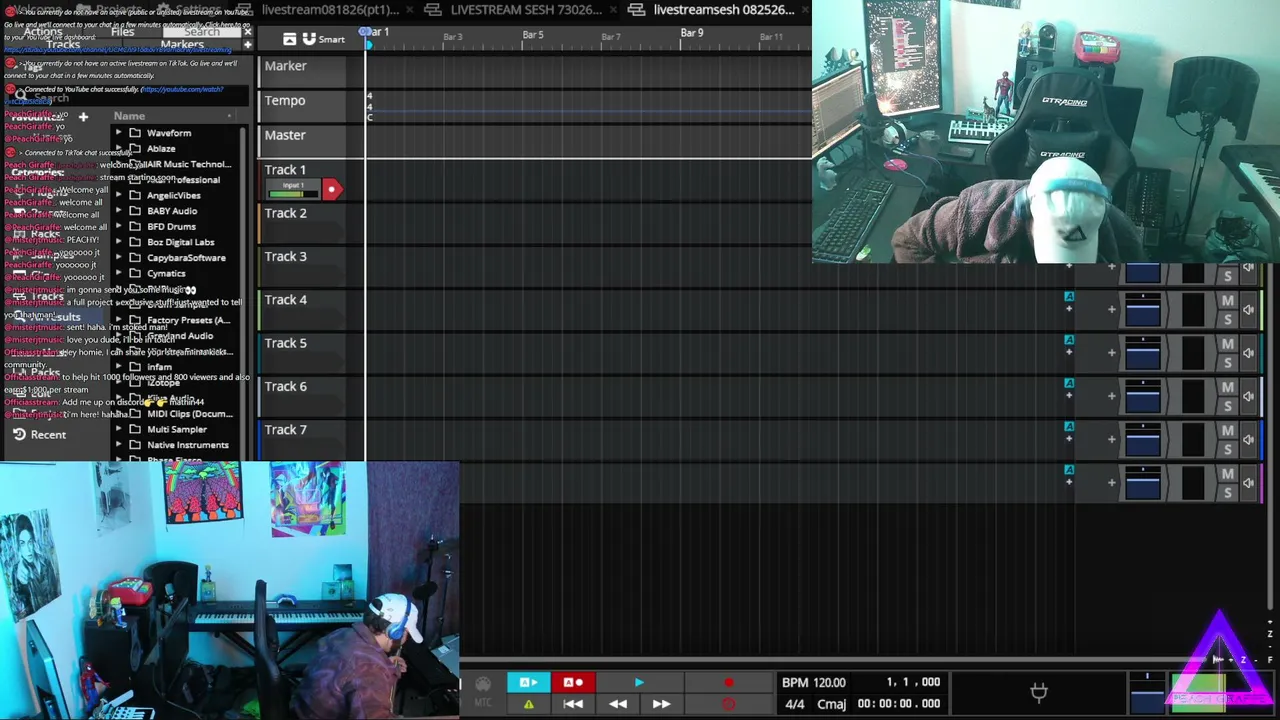
Task: Start playback with the transport play button
Action: click(639, 683)
